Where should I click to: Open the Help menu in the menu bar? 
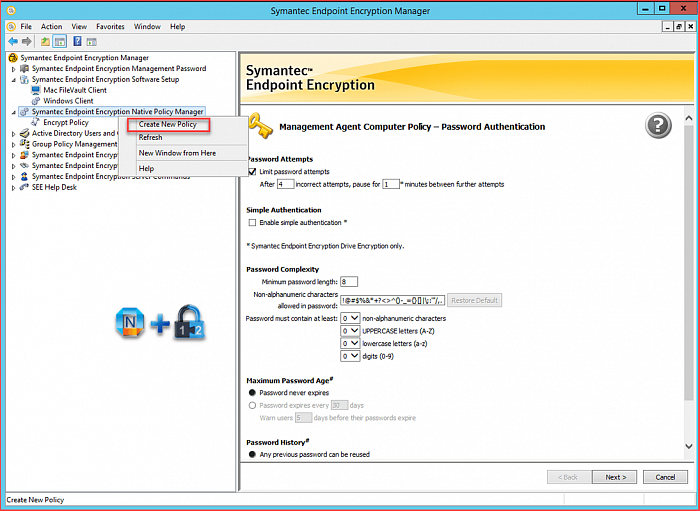click(177, 27)
